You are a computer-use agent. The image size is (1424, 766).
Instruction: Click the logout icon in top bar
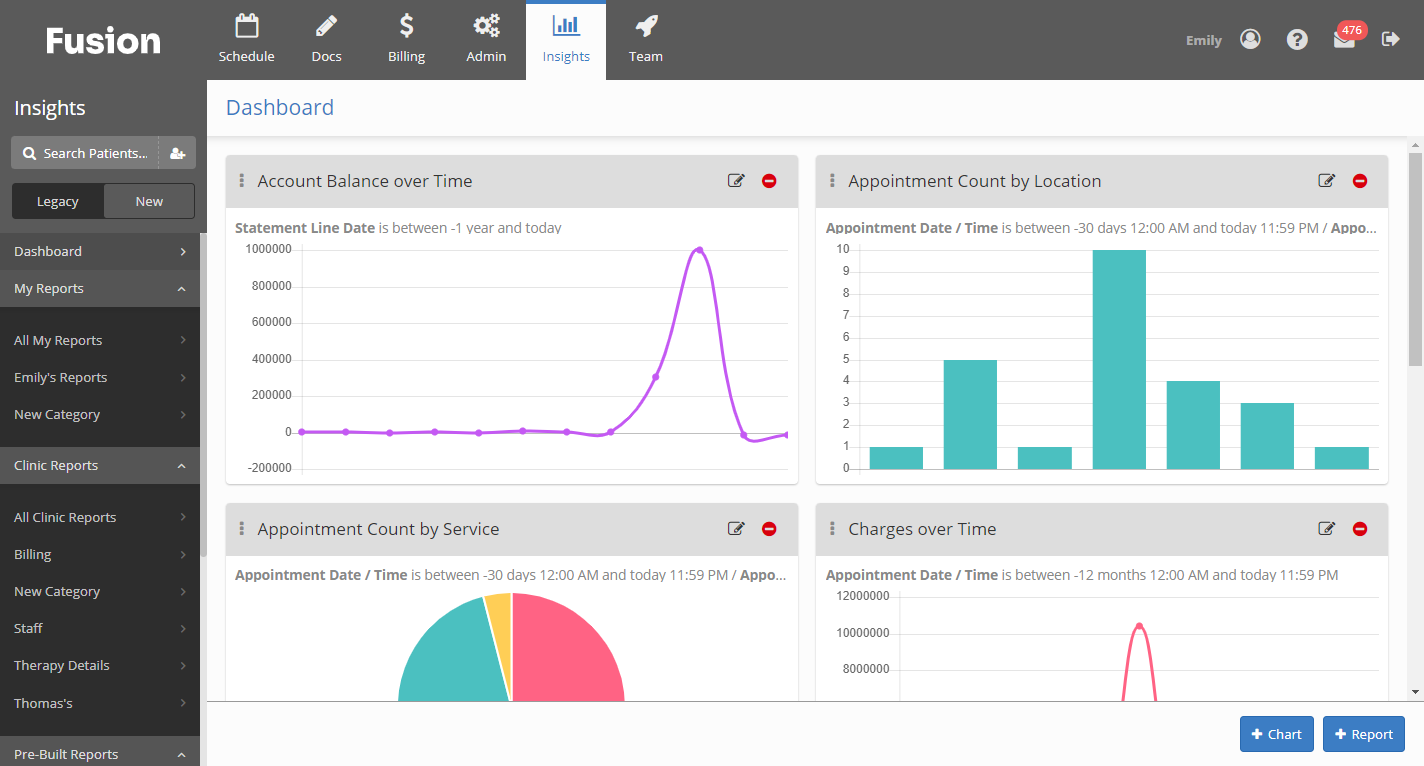coord(1390,39)
